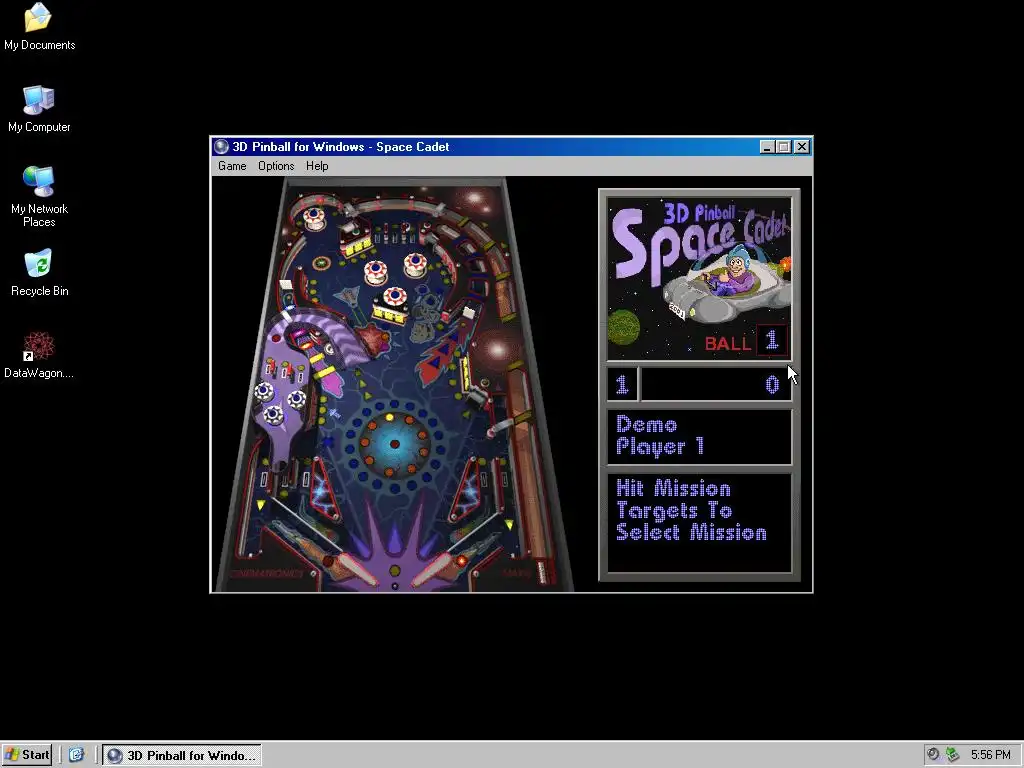Maximize the 3D Pinball window
Viewport: 1024px width, 768px height.
[x=784, y=147]
